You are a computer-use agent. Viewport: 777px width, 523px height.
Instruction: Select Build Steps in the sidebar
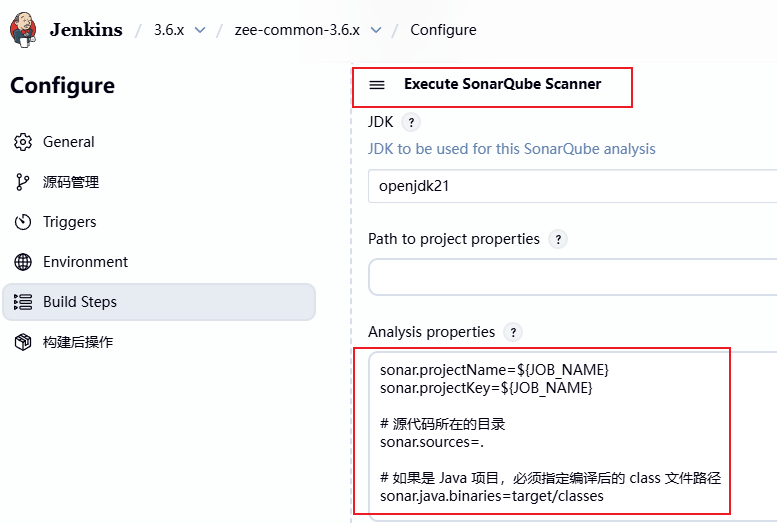point(80,302)
